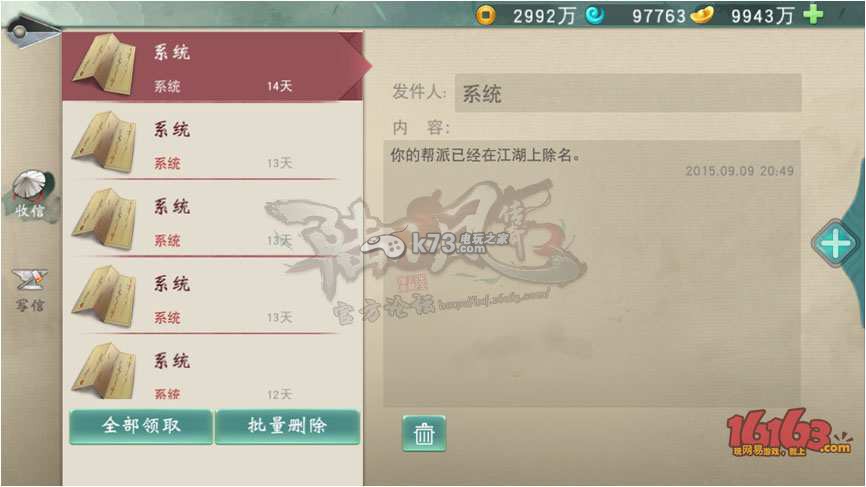This screenshot has width=866, height=487.
Task: Add currency with the top green plus
Action: click(814, 15)
